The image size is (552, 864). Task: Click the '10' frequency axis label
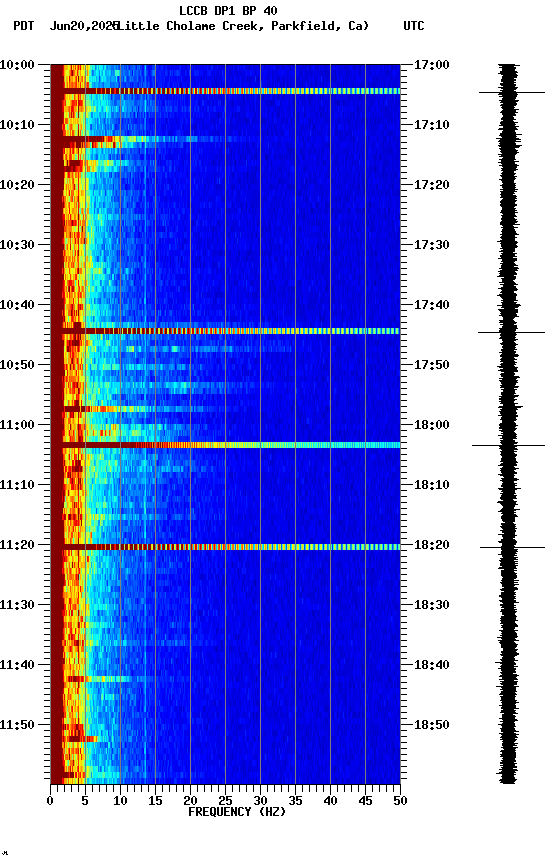coord(120,801)
